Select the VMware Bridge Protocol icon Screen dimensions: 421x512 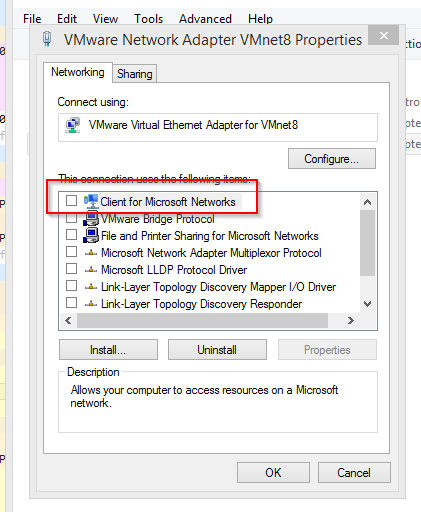[x=91, y=218]
